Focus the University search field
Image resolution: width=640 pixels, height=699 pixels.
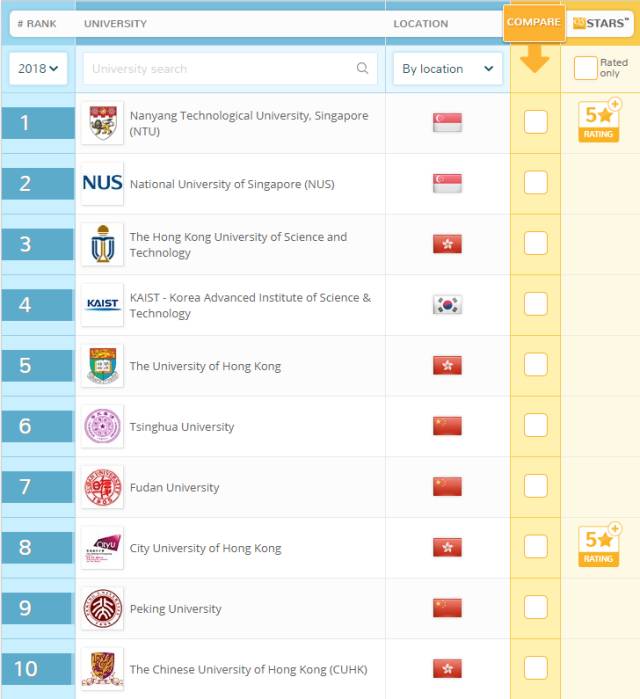pos(230,68)
